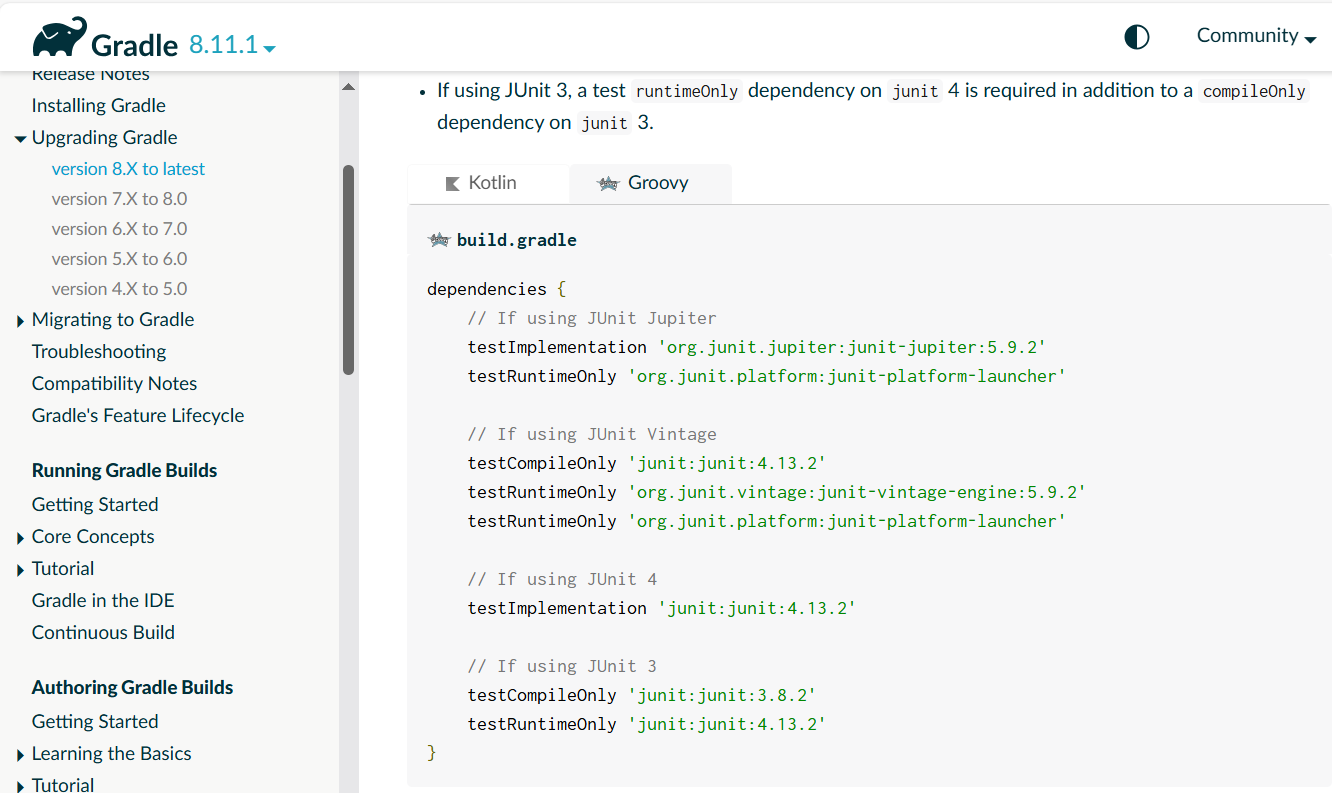Open the Release Notes page
Viewport: 1332px width, 793px height.
(x=90, y=74)
